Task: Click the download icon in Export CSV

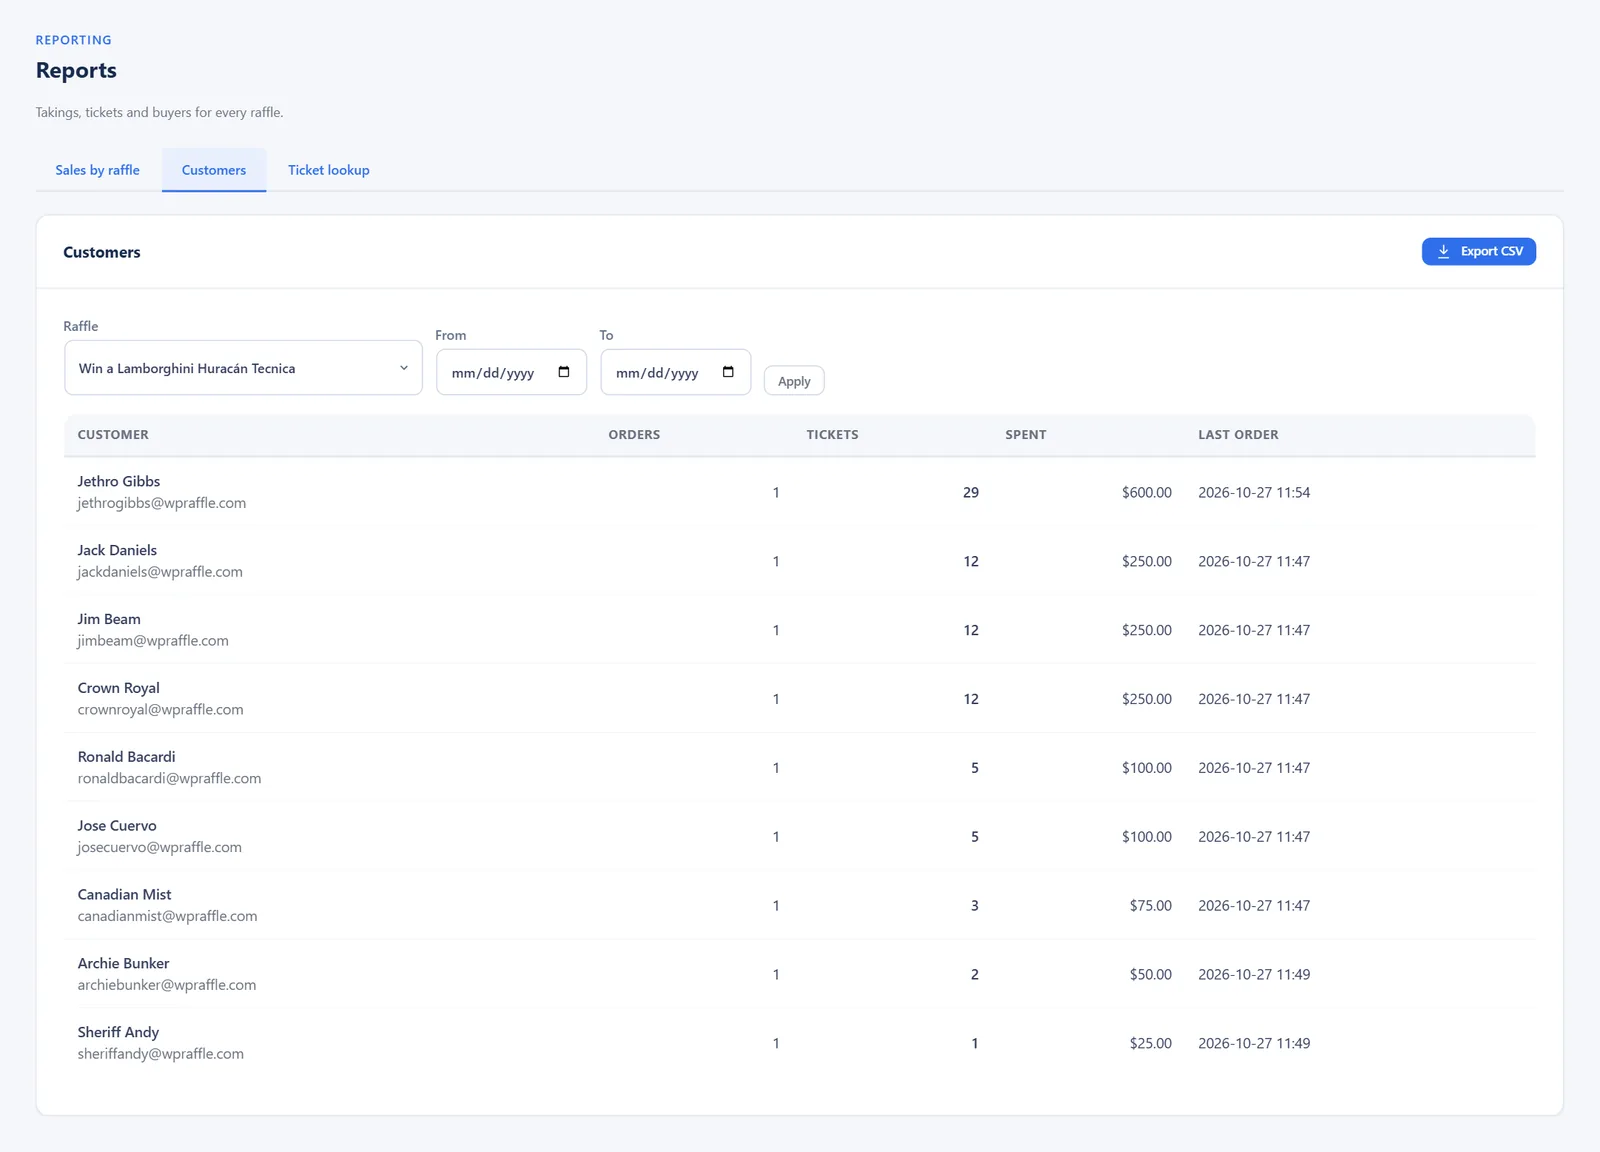Action: click(x=1443, y=252)
